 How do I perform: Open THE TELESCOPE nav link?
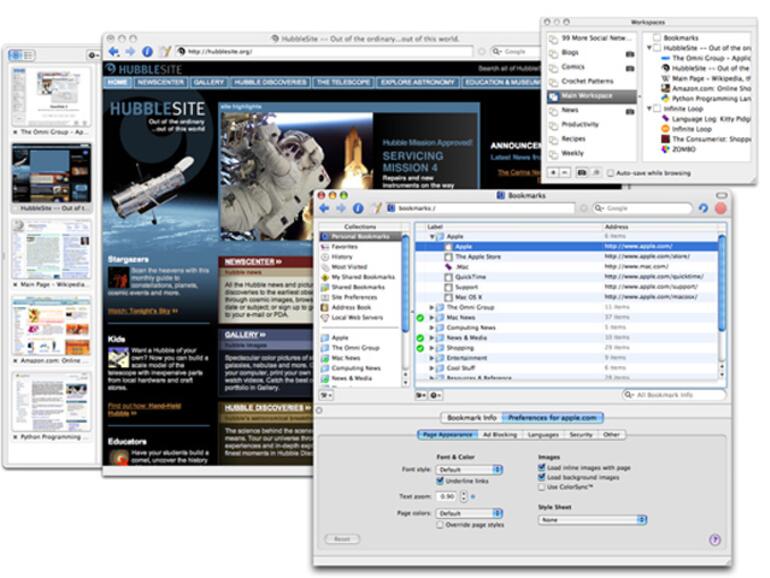coord(343,82)
